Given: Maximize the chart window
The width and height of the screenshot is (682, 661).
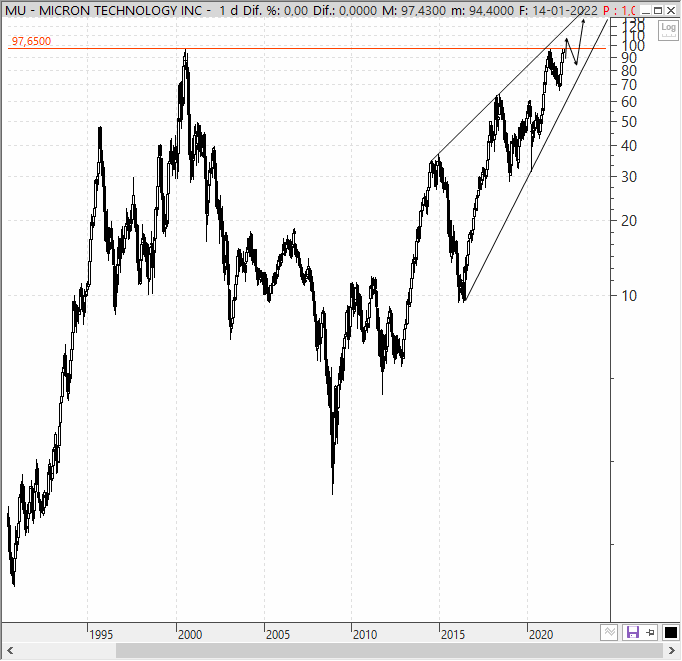Looking at the screenshot, I should pos(658,10).
